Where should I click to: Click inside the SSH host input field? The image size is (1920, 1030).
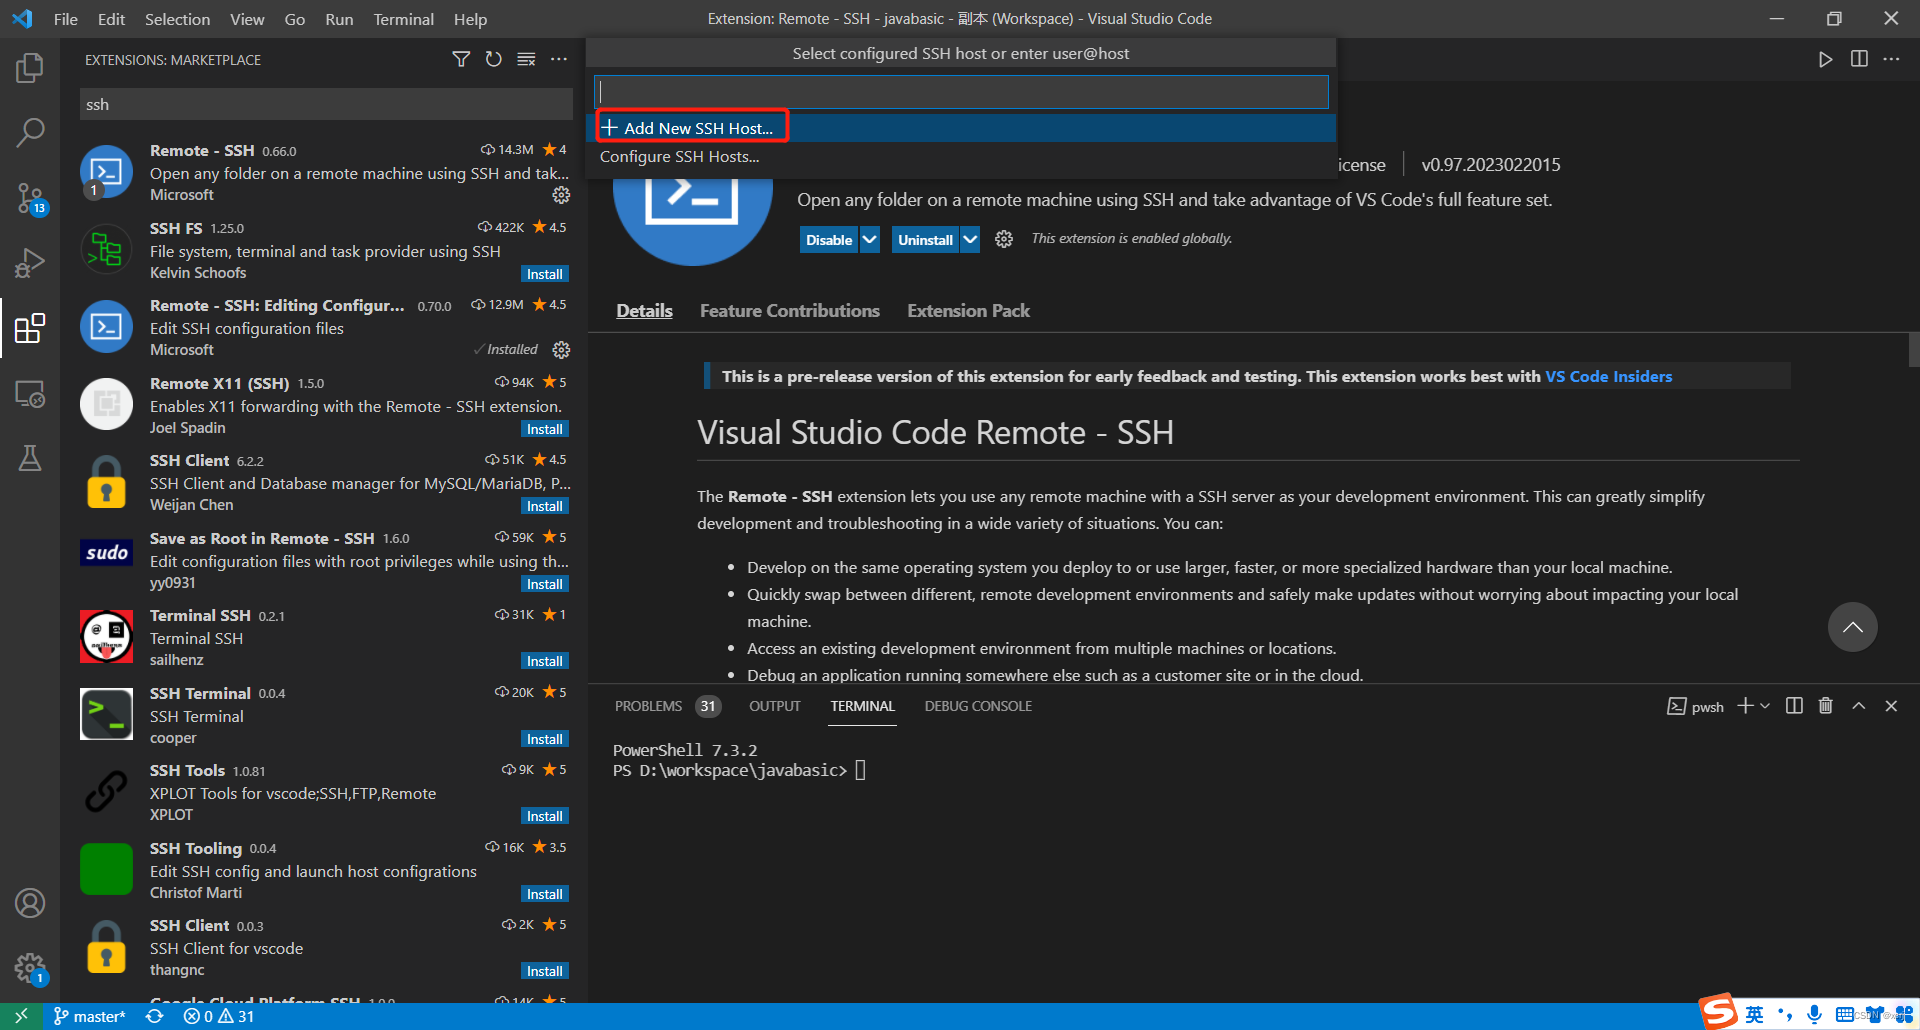pos(960,91)
